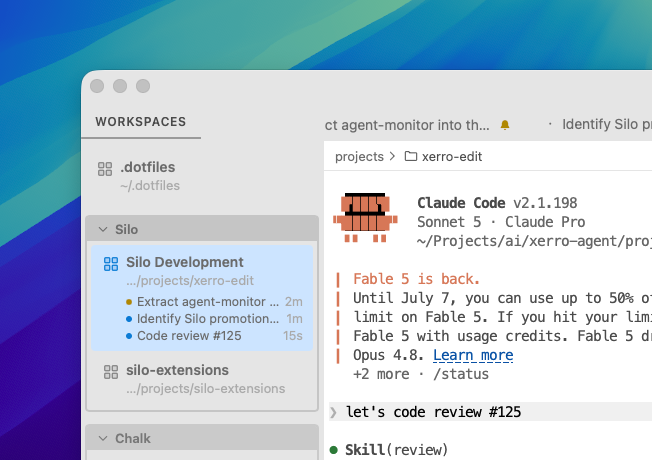
Task: Click the blue status dot for Identify Silo promotion
Action: coord(129,319)
